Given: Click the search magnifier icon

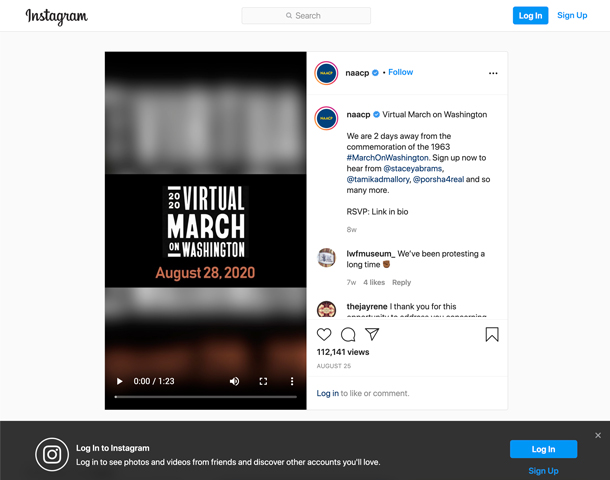Looking at the screenshot, I should 289,16.
